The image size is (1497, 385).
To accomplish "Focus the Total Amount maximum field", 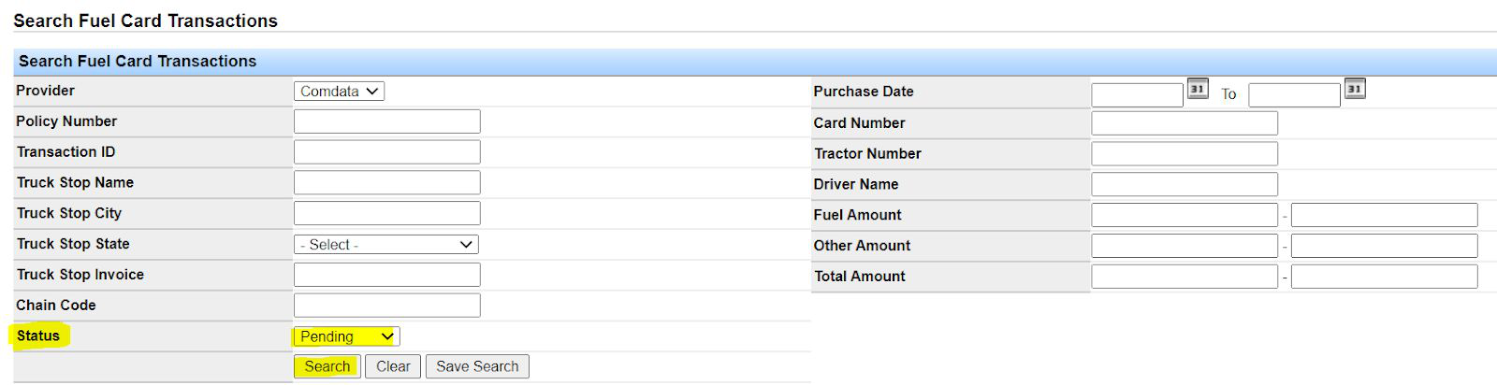I will (1384, 277).
